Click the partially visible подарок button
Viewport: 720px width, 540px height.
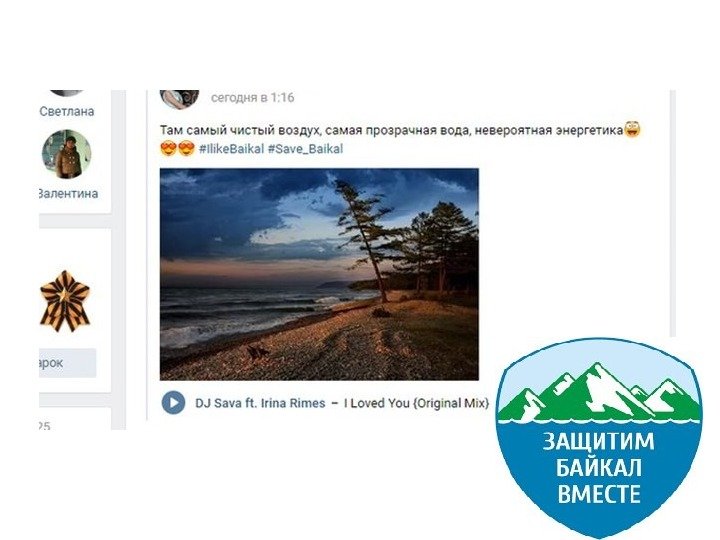pos(68,363)
